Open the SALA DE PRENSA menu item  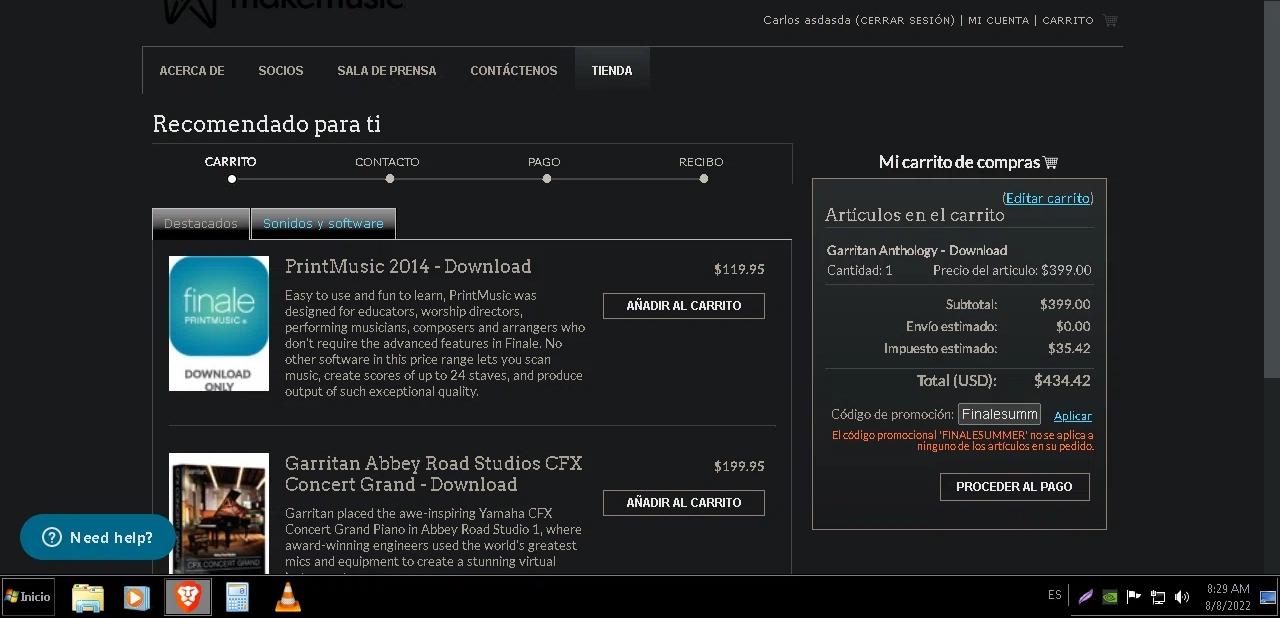pyautogui.click(x=387, y=71)
